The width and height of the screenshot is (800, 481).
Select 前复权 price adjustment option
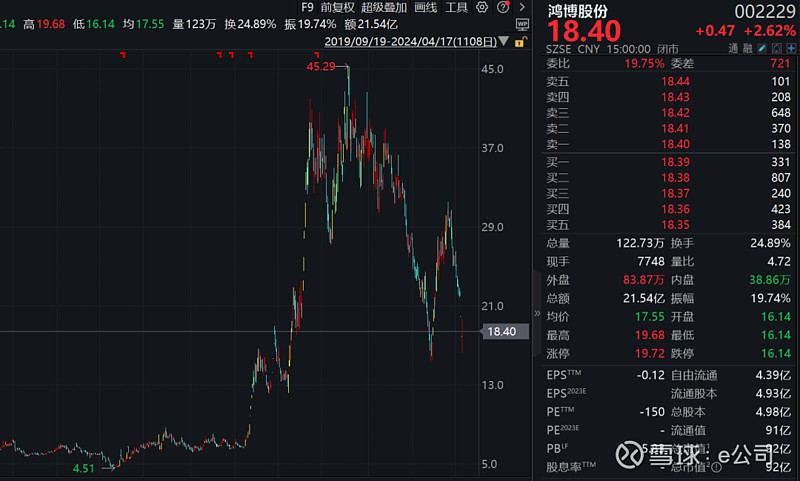[337, 7]
